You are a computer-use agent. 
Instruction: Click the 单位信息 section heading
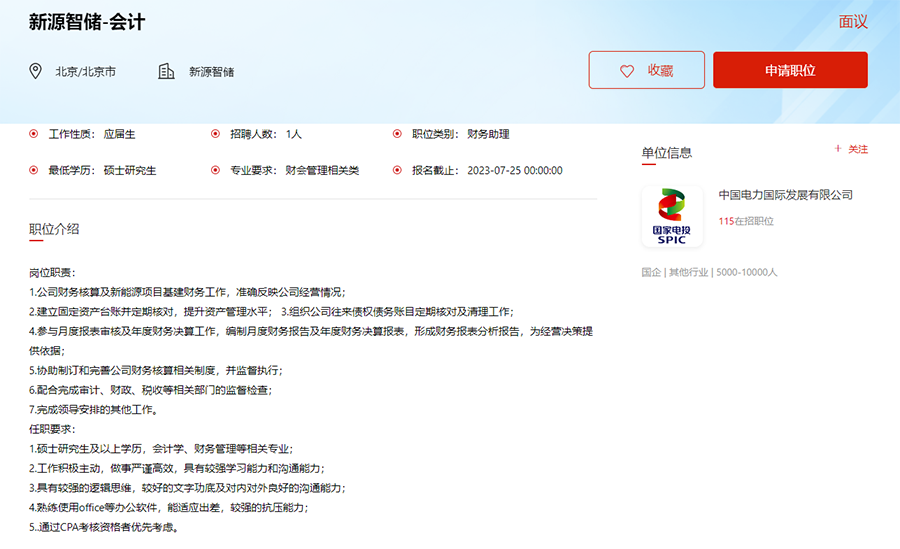point(666,153)
